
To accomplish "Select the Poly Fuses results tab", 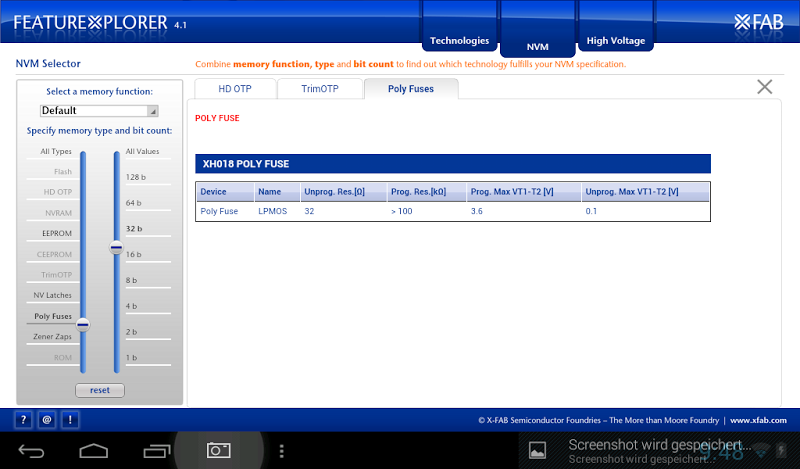I will 411,89.
